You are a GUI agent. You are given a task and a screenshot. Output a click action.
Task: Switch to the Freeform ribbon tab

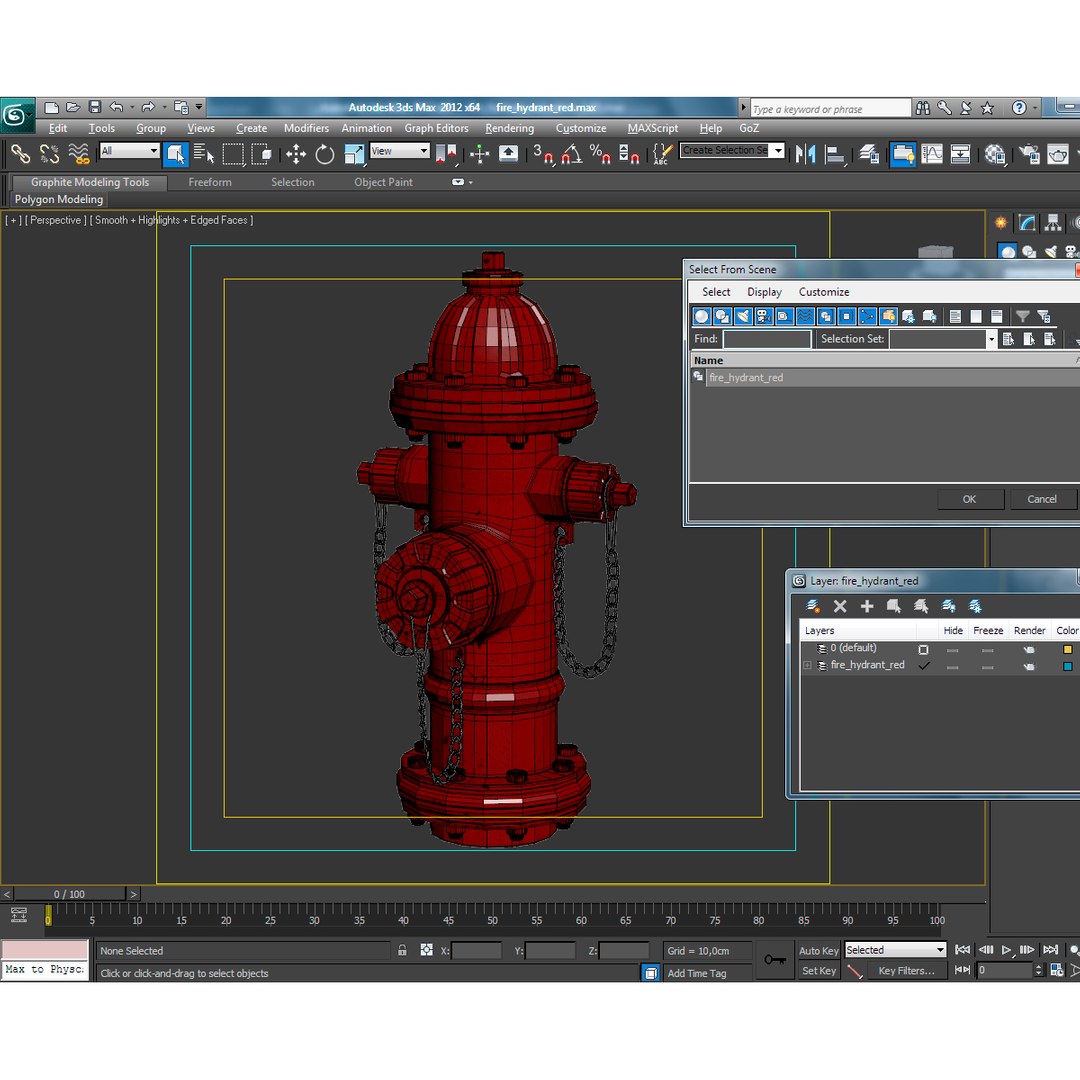point(209,183)
